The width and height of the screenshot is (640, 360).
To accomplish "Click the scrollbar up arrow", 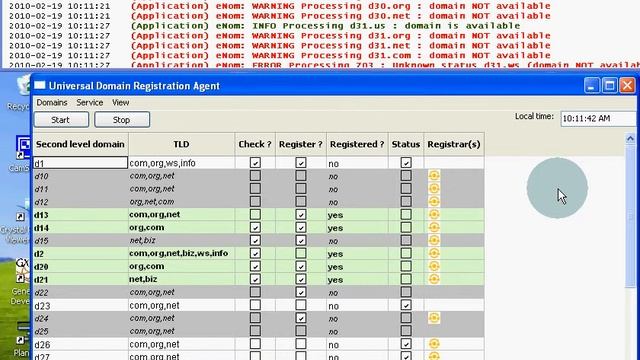I will click(x=630, y=139).
